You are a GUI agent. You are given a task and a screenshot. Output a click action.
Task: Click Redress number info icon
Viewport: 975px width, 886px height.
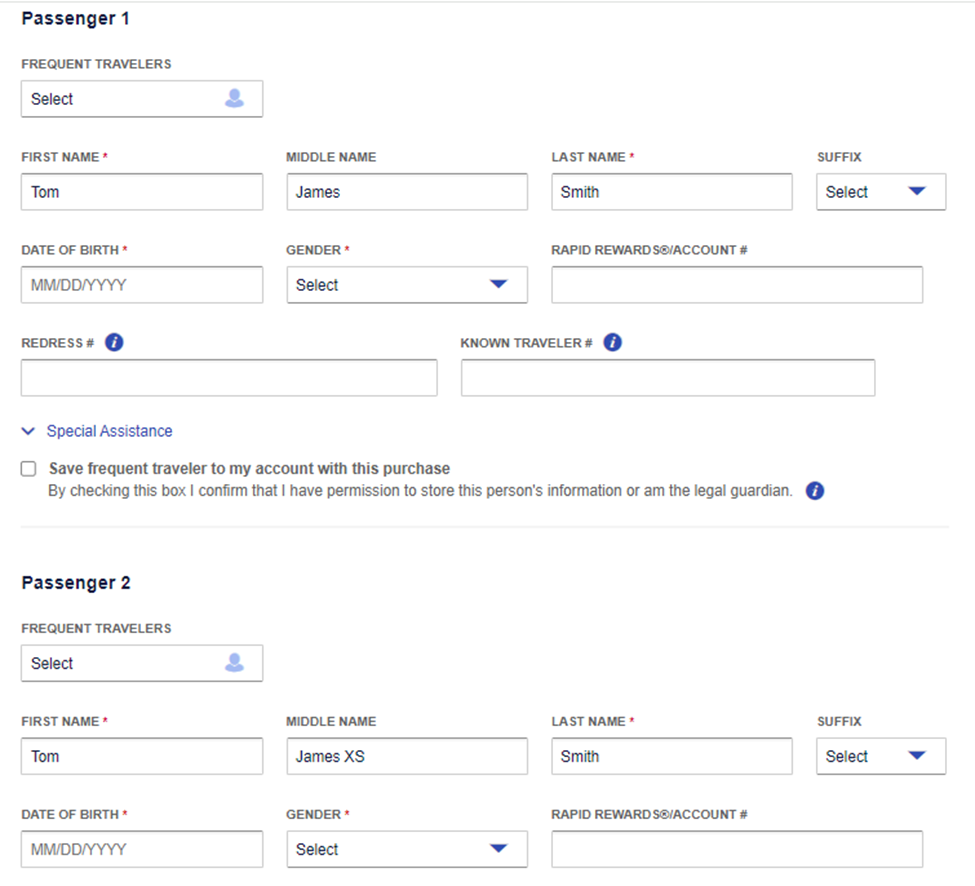click(114, 343)
